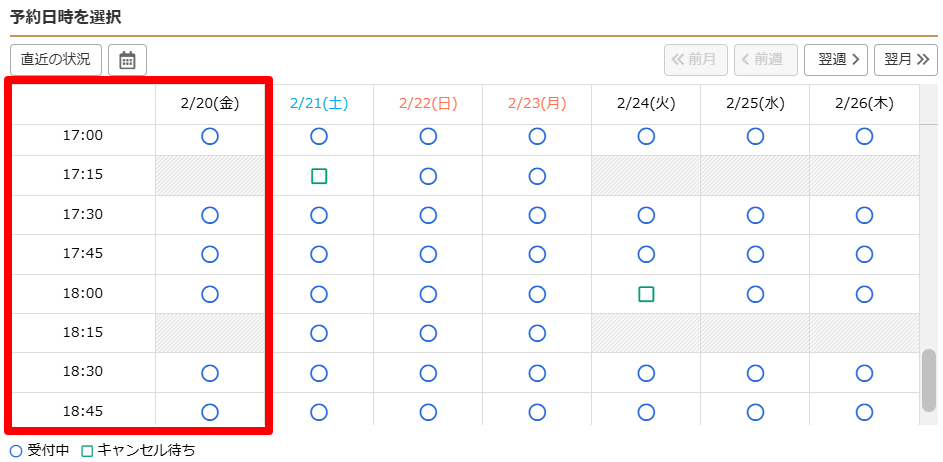The height and width of the screenshot is (462, 943).
Task: Click the 2/24(火) column header
Action: pos(646,103)
